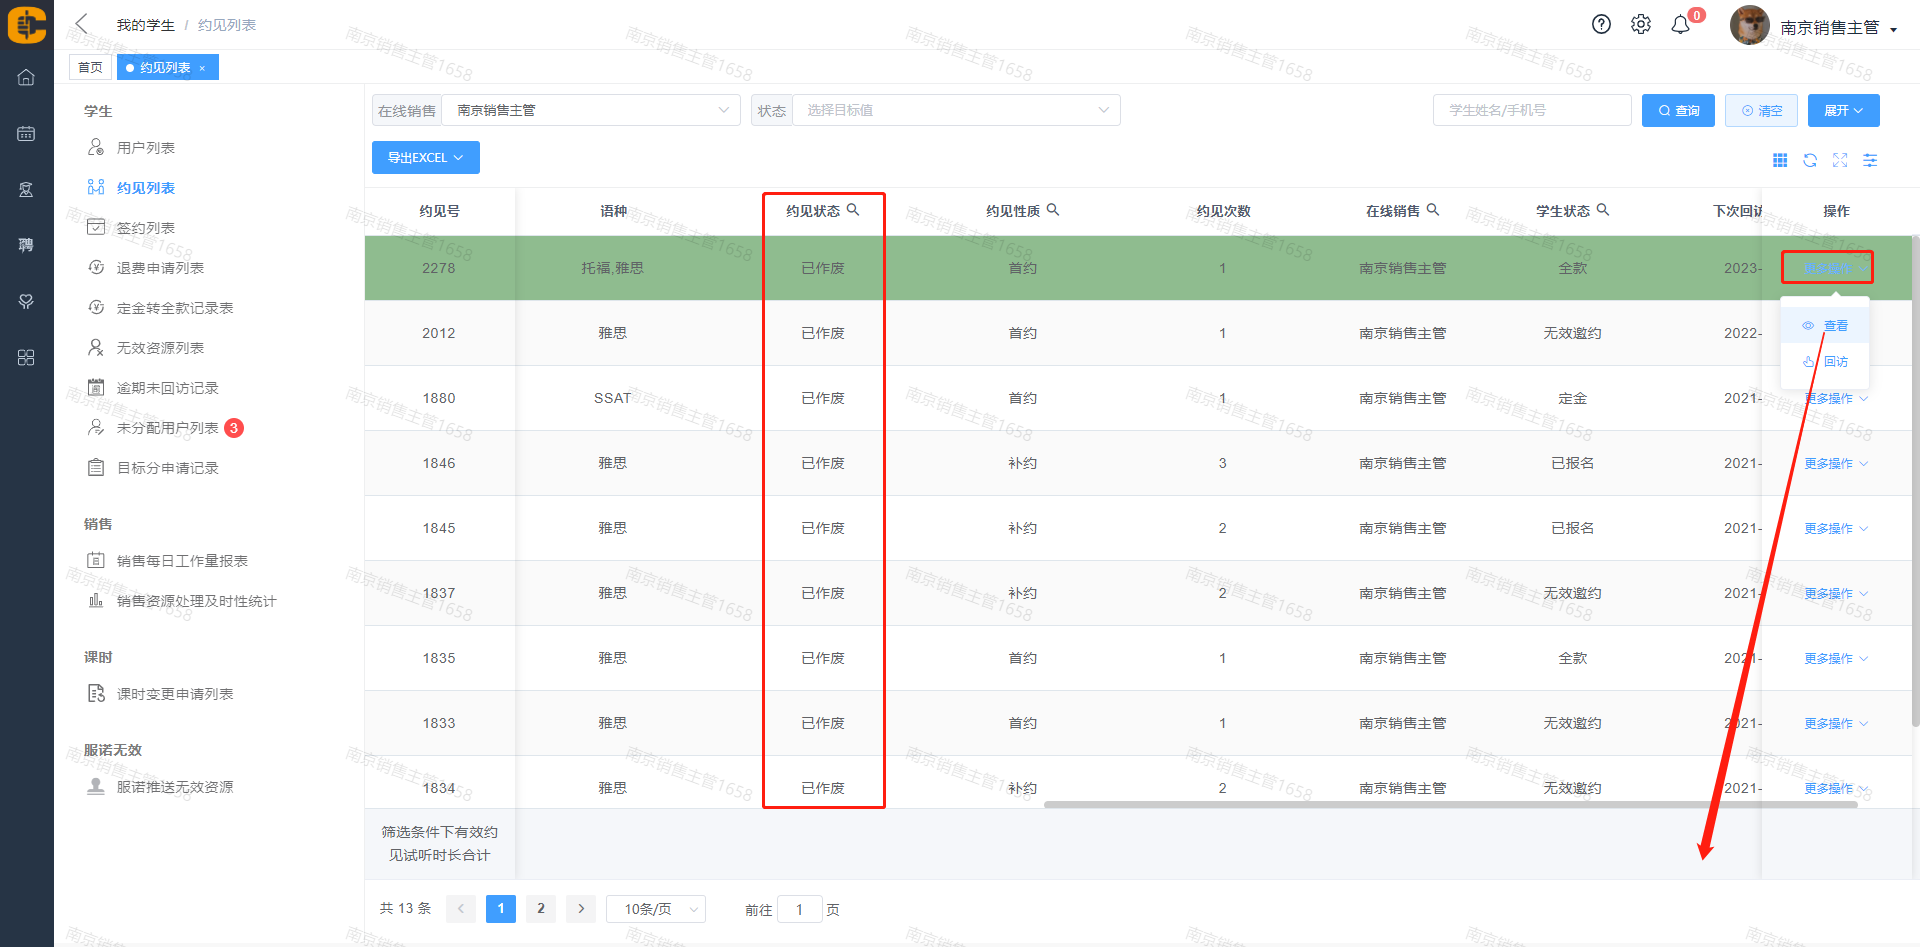
Task: Open page size 10条/页 selector
Action: click(656, 909)
